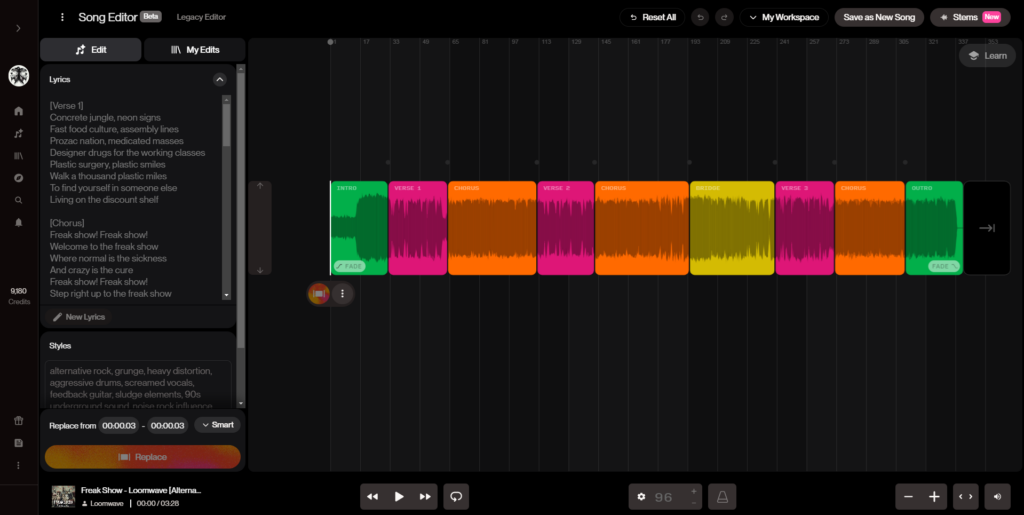
Task: Click the Reset All button
Action: [652, 17]
